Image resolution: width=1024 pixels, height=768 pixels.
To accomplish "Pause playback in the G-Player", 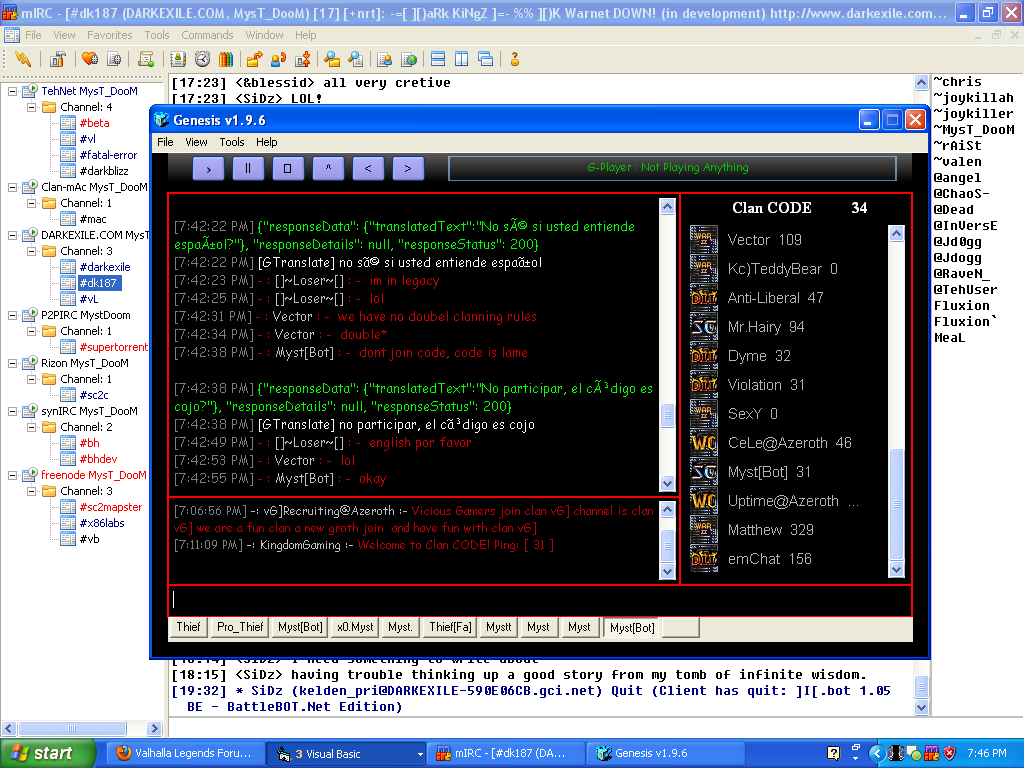I will (248, 168).
